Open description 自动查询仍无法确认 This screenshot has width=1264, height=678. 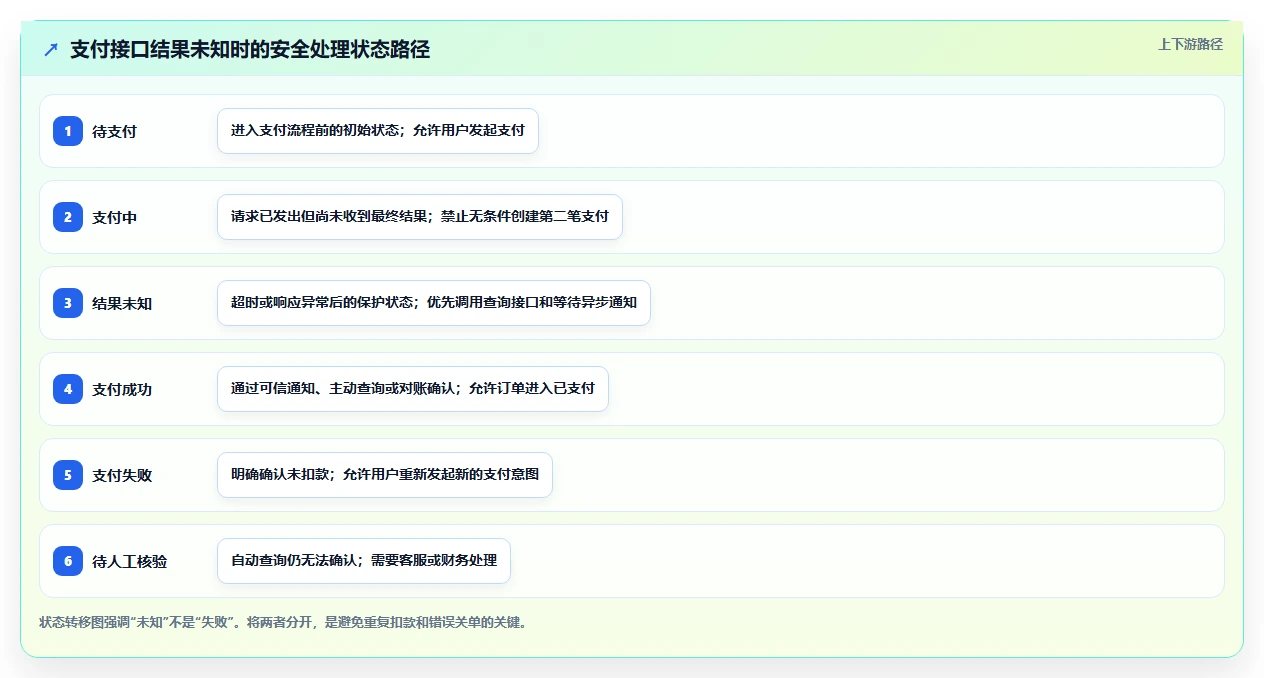pyautogui.click(x=364, y=561)
